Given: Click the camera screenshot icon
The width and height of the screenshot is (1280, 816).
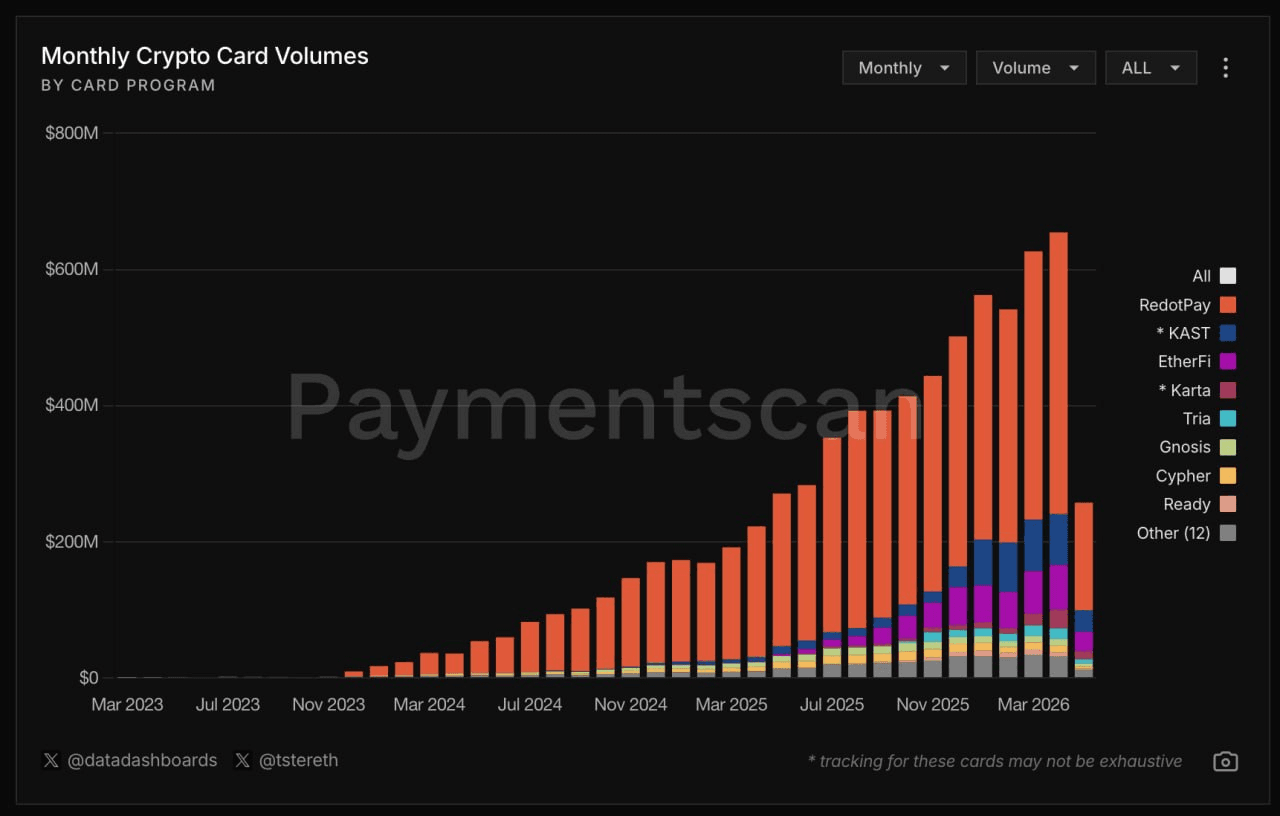Looking at the screenshot, I should tap(1225, 762).
